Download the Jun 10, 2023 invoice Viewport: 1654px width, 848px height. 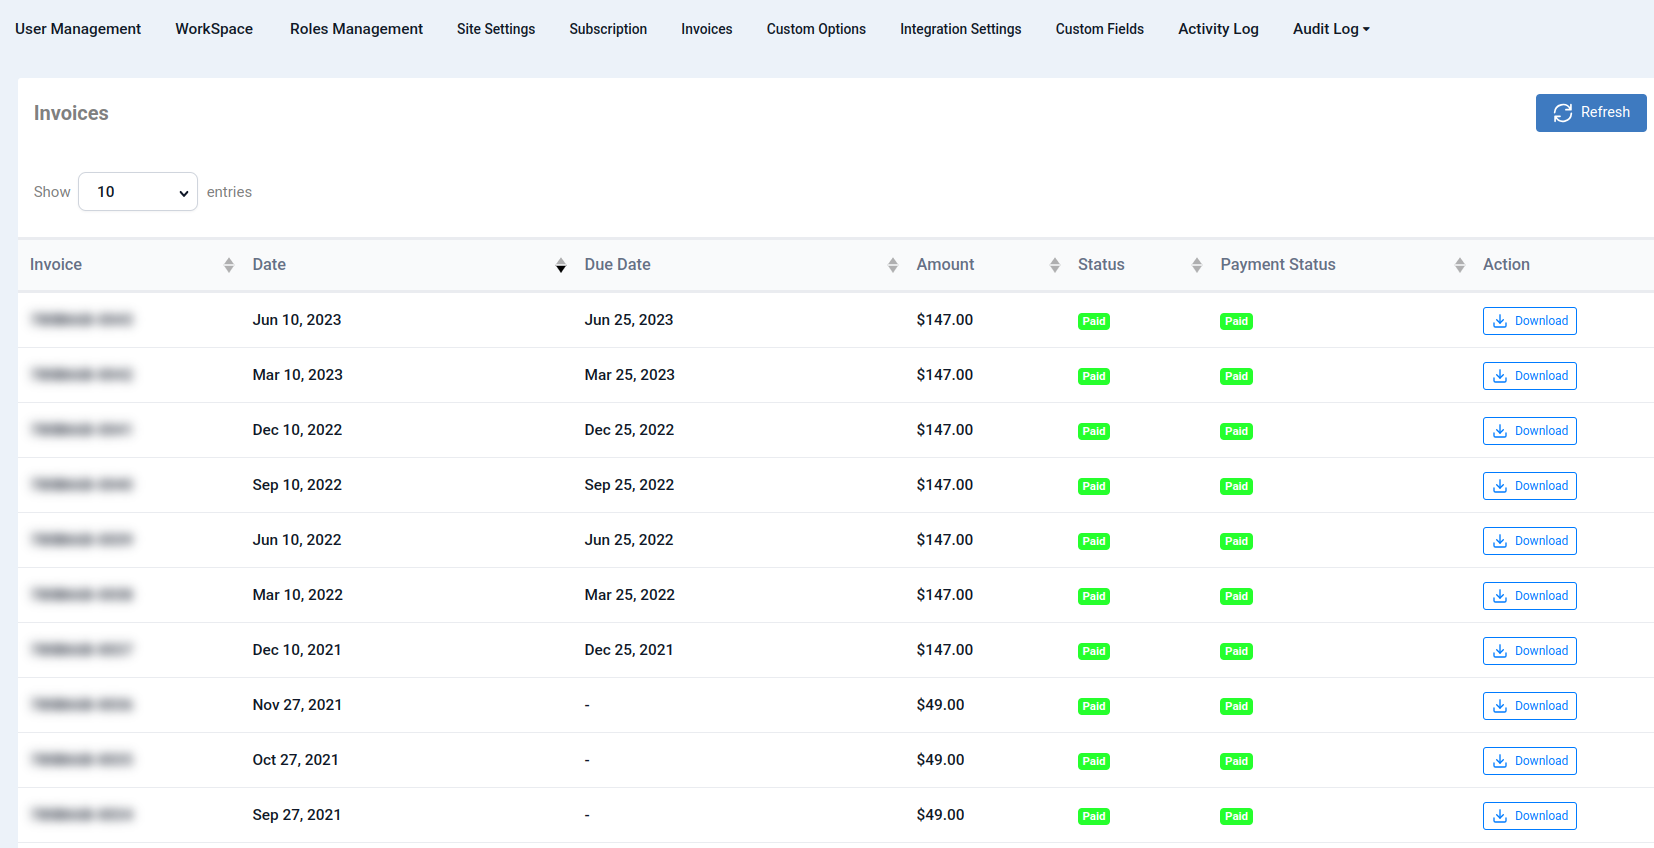1530,321
